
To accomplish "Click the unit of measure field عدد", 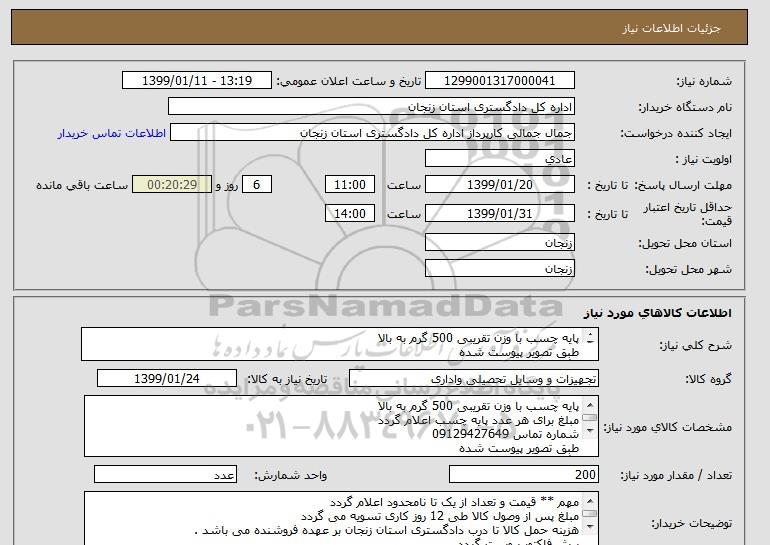I will coord(165,474).
